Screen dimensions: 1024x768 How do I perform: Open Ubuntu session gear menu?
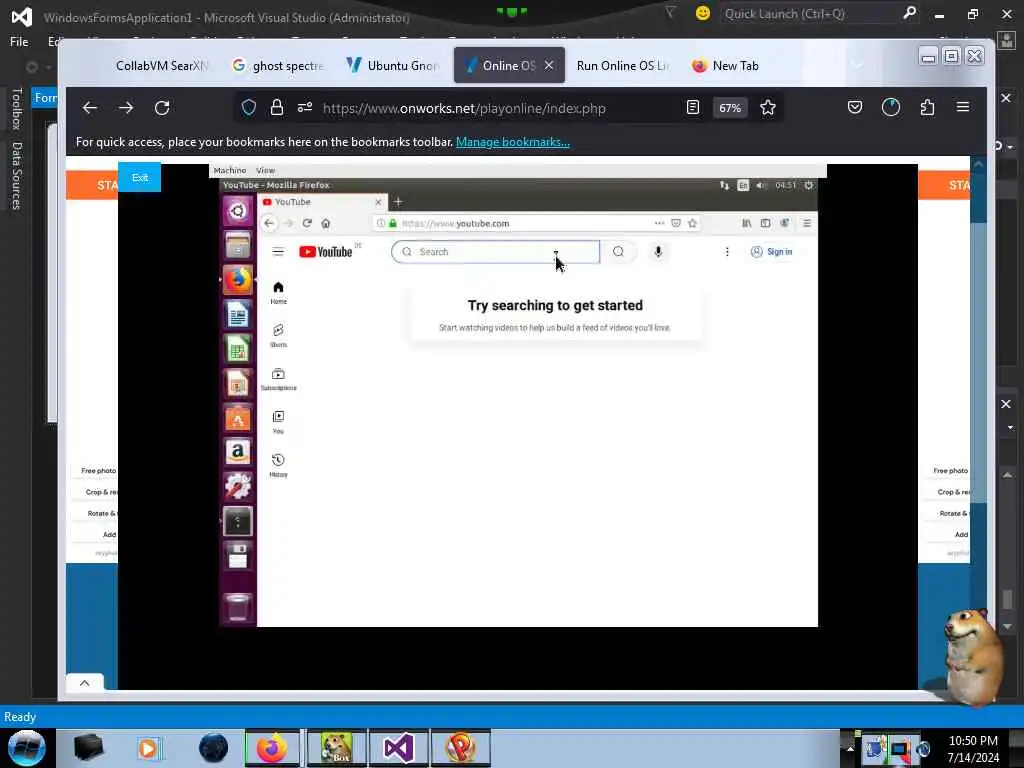pyautogui.click(x=808, y=185)
